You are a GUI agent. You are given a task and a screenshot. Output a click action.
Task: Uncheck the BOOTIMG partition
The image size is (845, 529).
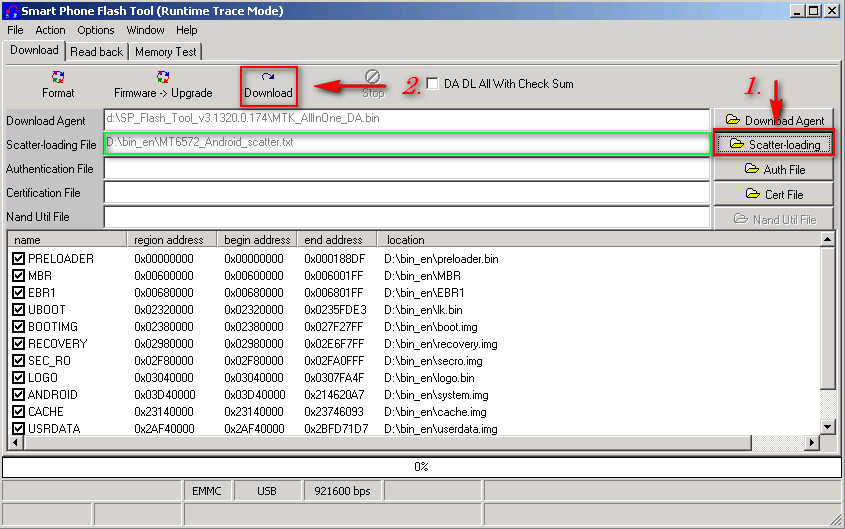click(x=18, y=326)
